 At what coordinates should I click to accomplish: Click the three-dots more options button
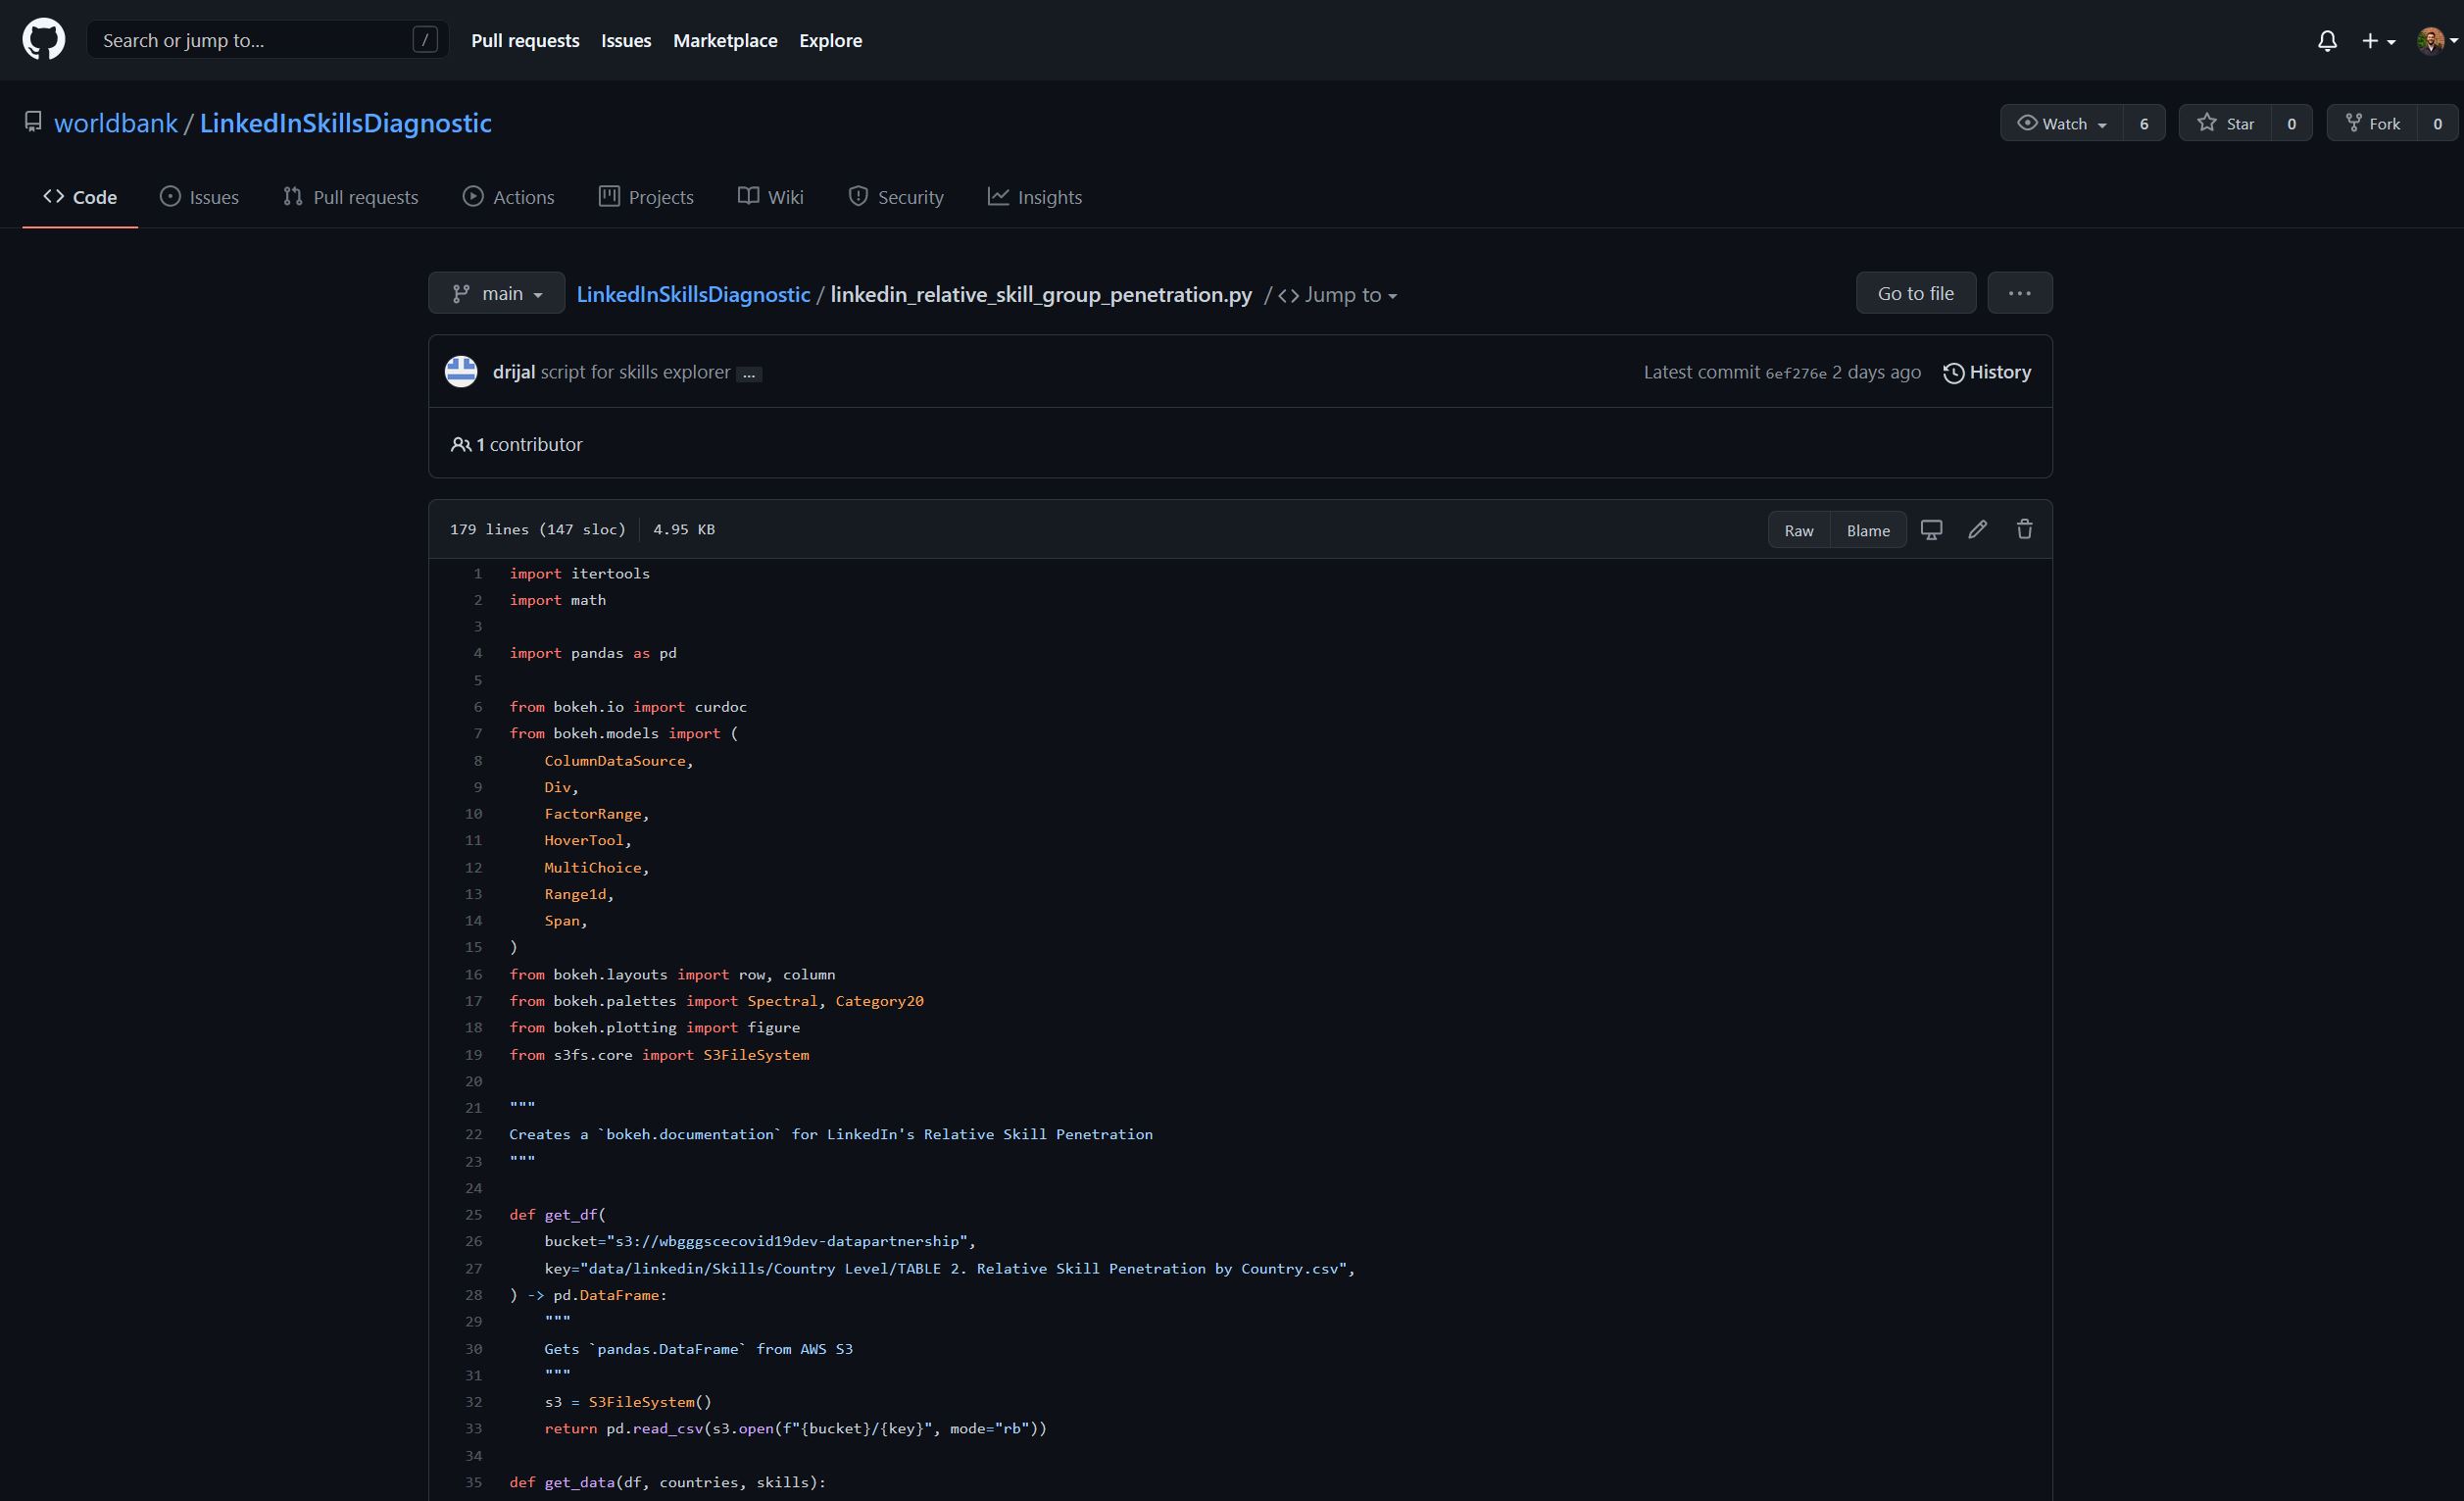coord(2019,293)
